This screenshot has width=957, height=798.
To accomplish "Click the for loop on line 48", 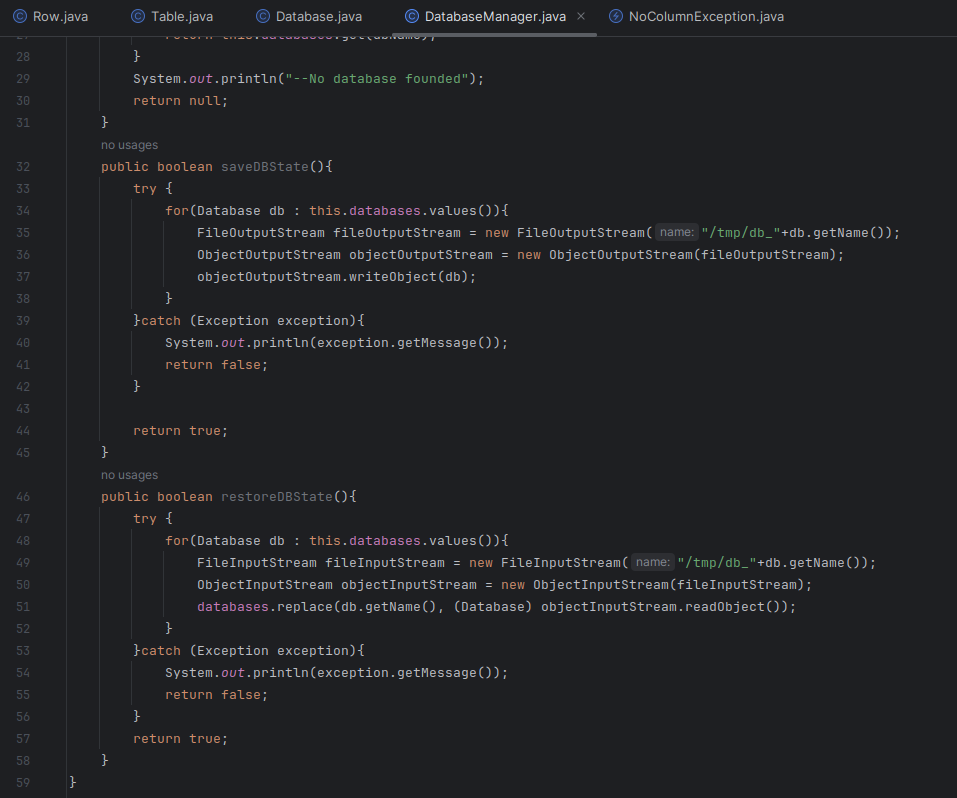I will 337,540.
